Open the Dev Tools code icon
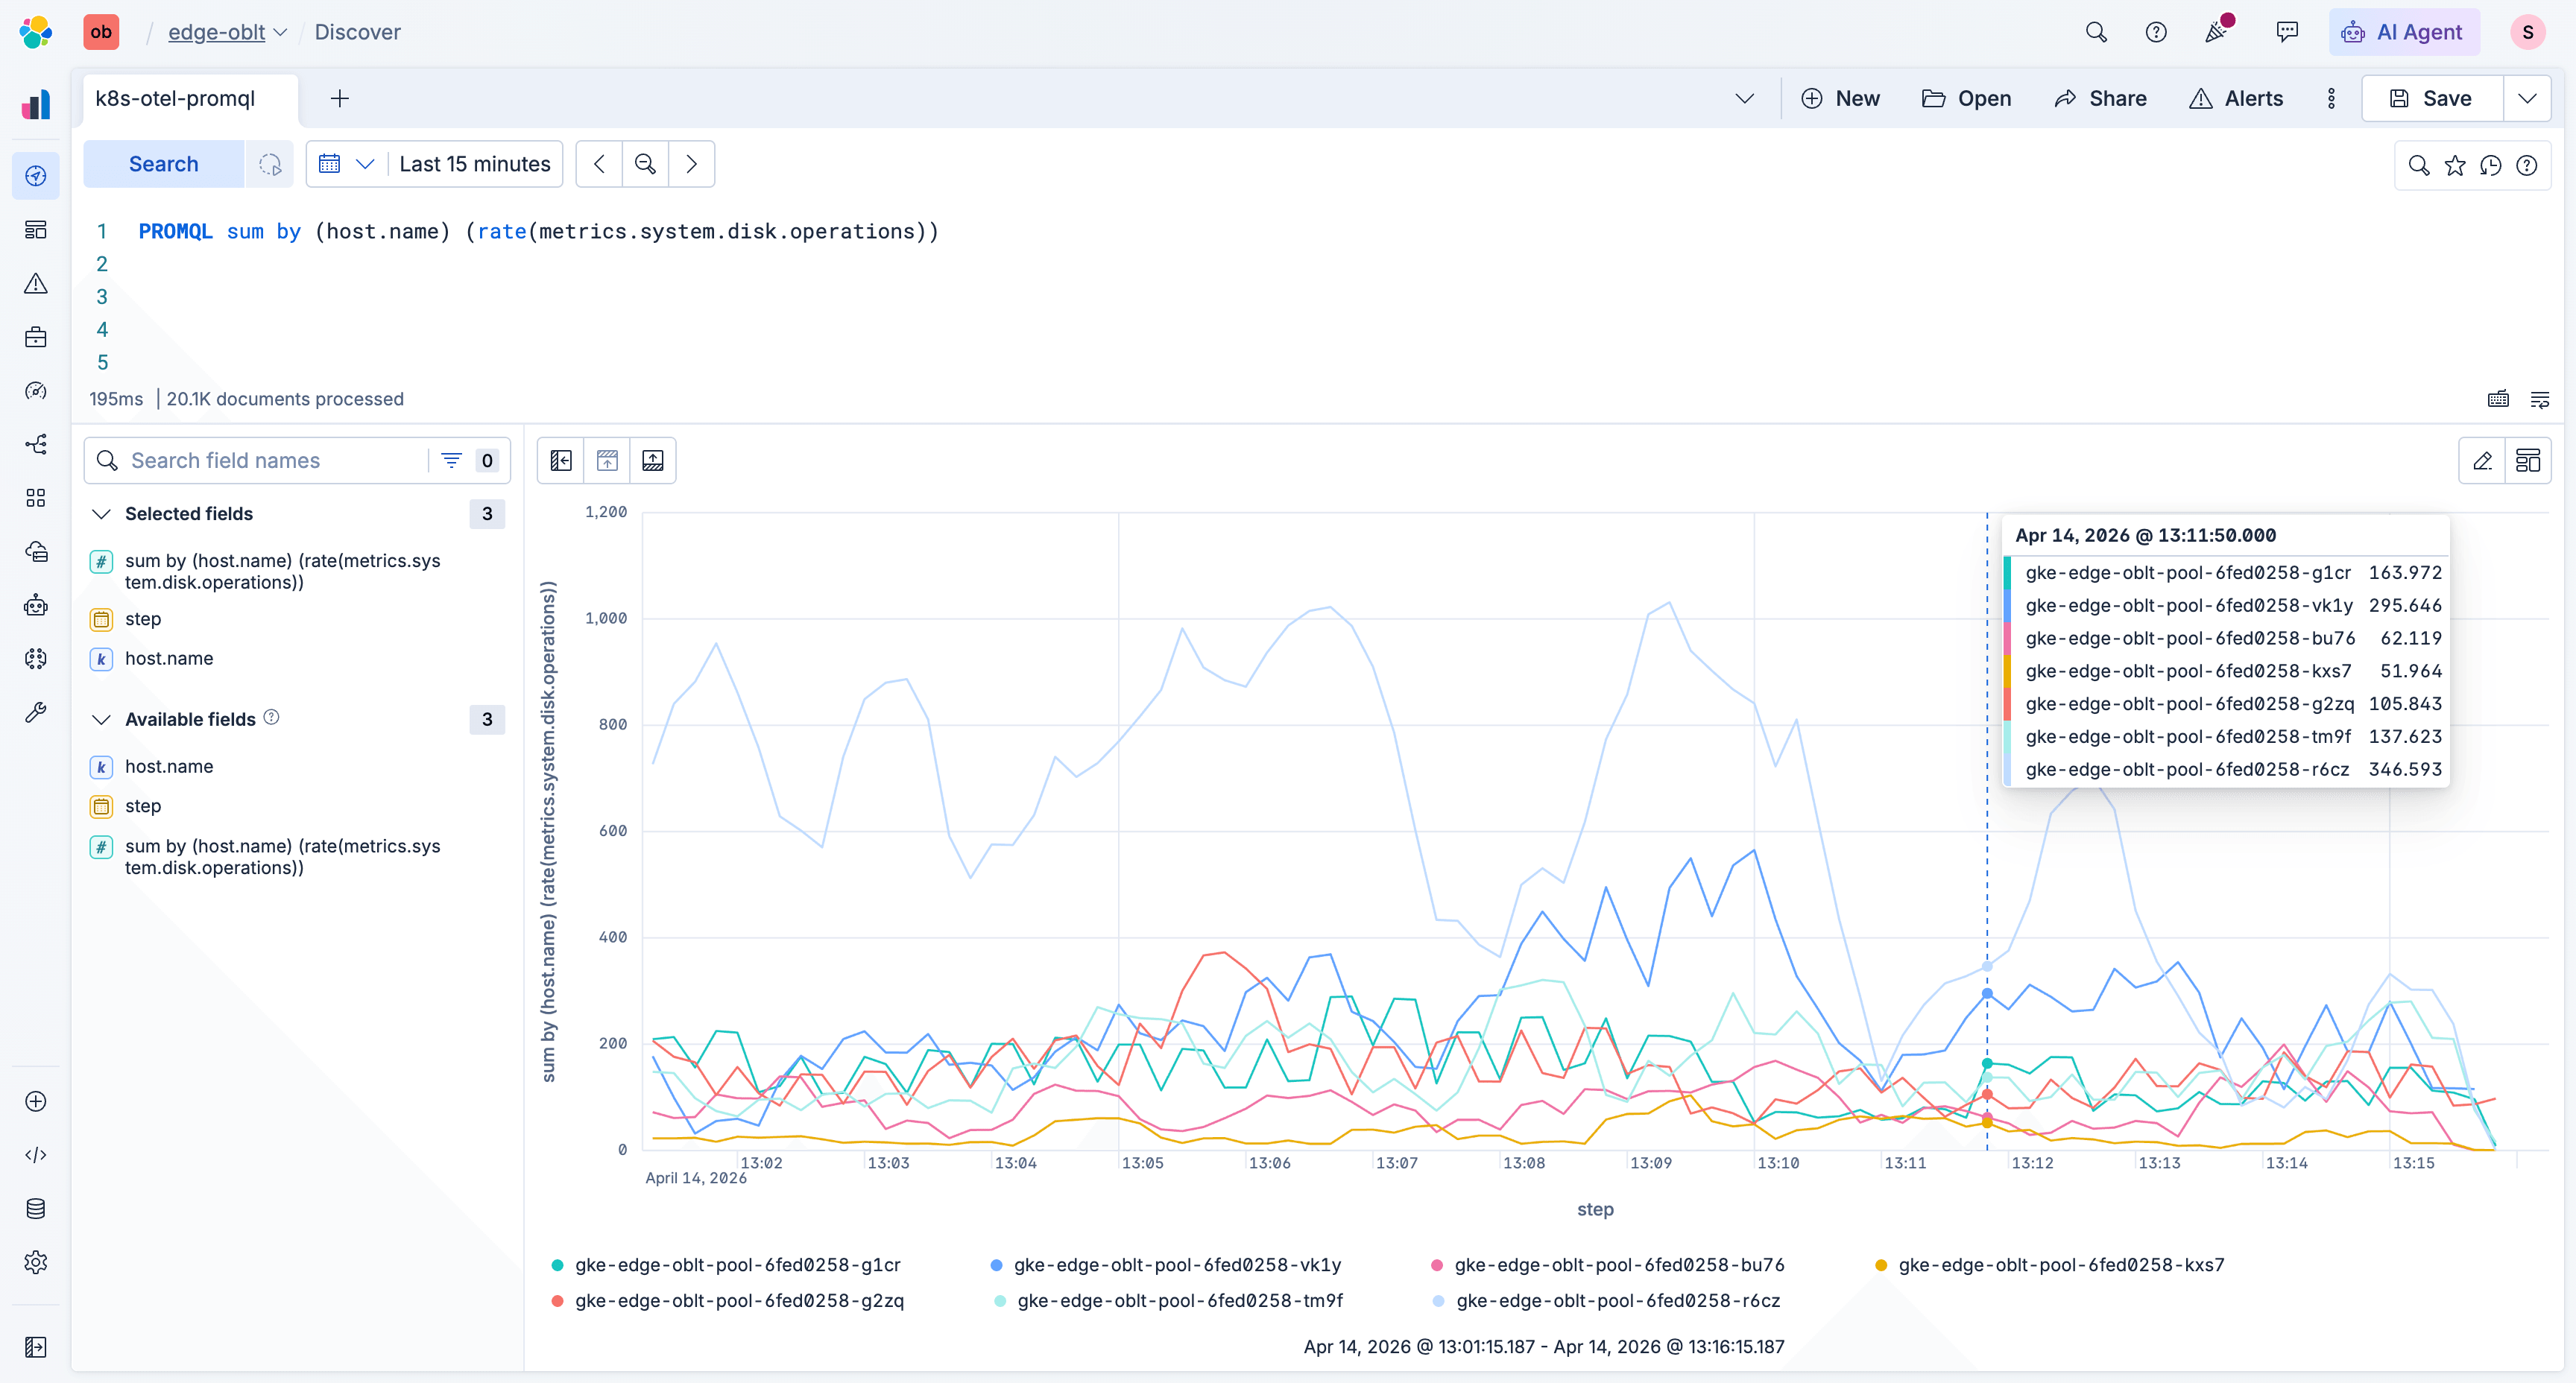The image size is (2576, 1383). [36, 1155]
